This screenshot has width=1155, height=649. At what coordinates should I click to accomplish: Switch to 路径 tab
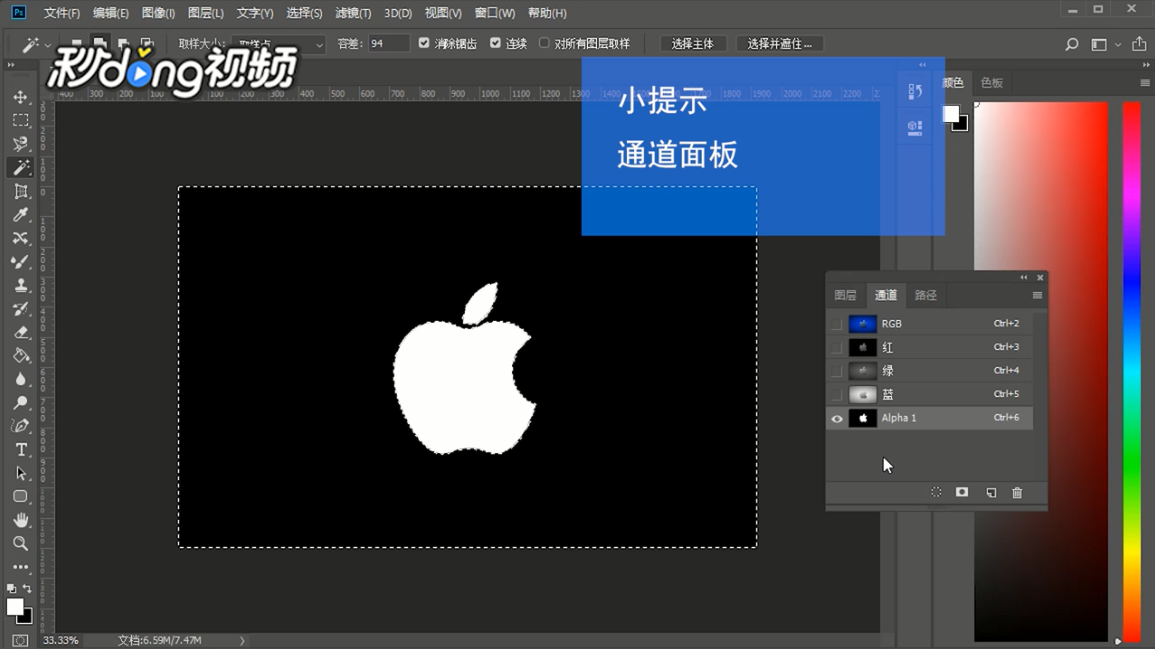tap(925, 295)
